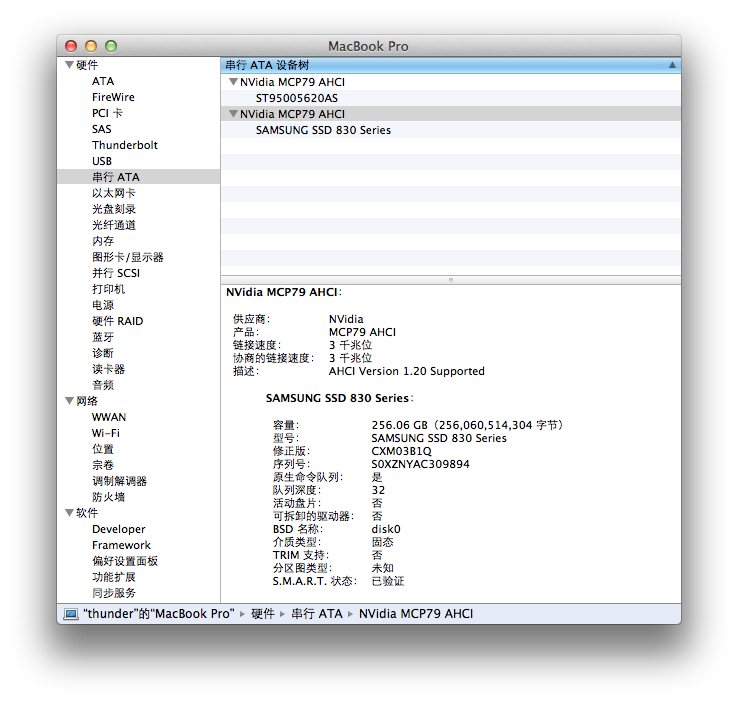Click NVidia MCP79 AHCI in the path bar
The height and width of the screenshot is (703, 738).
pos(416,614)
